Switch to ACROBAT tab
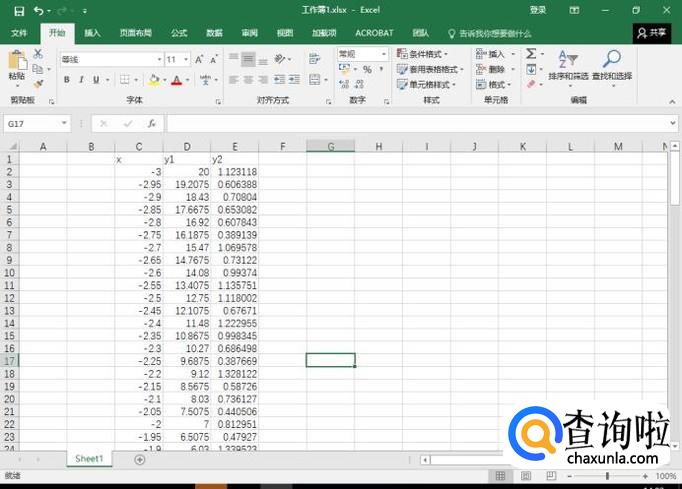The image size is (682, 489). click(374, 33)
